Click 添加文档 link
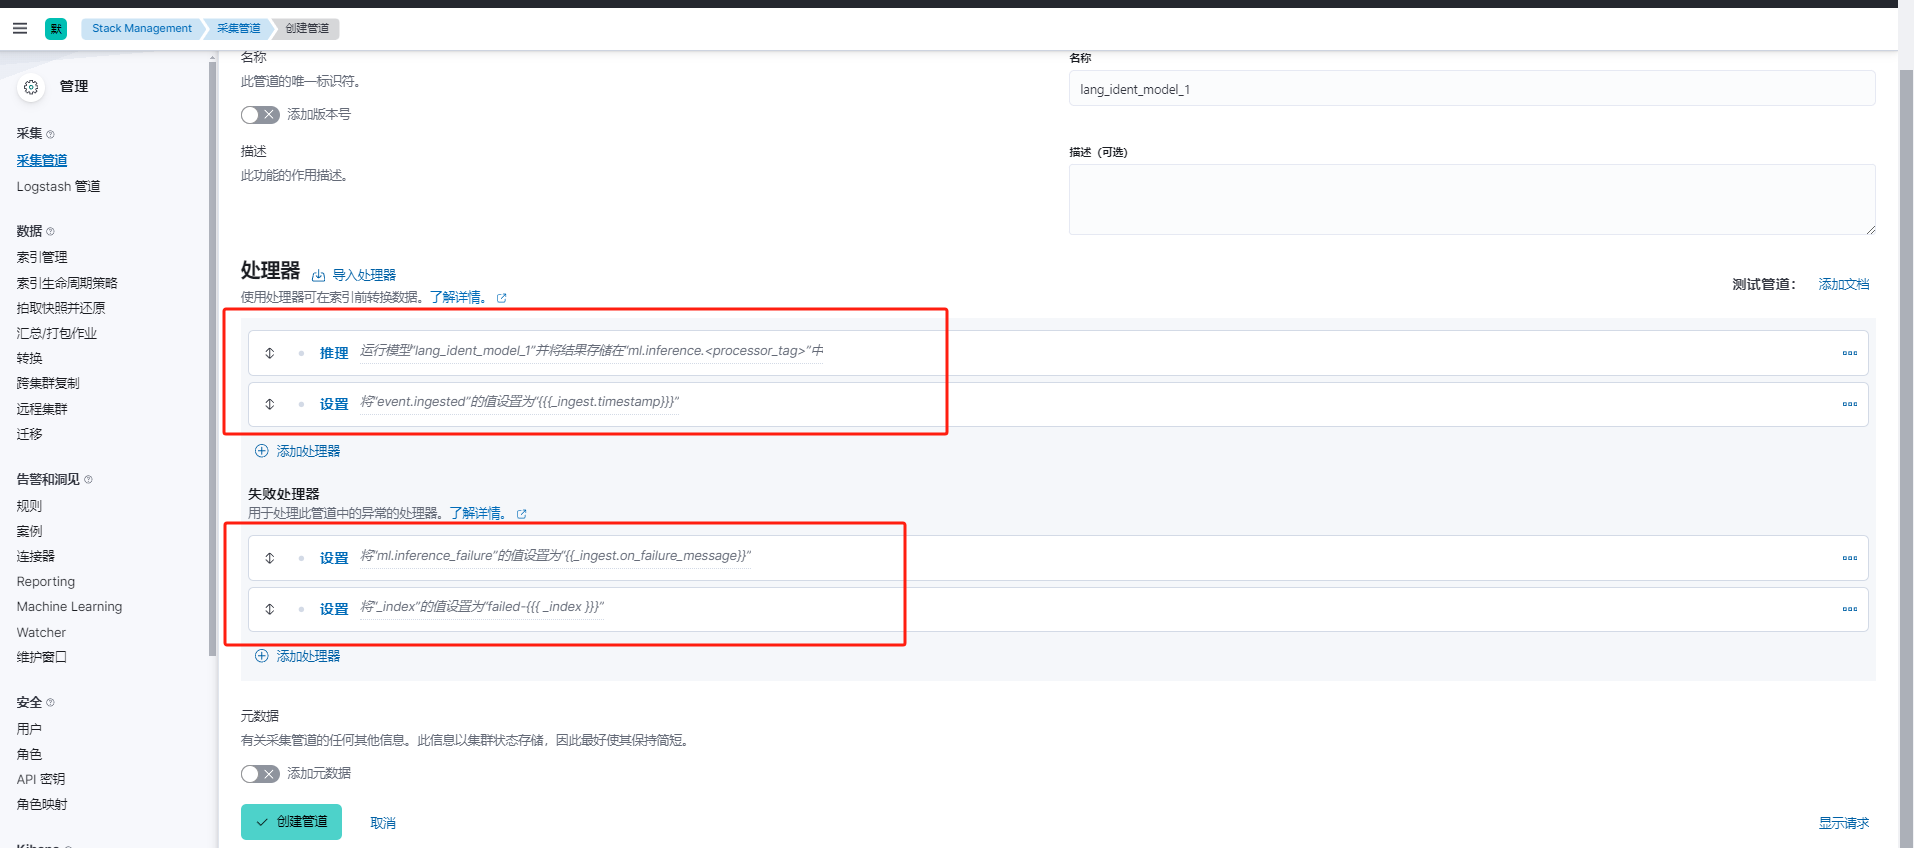Viewport: 1914px width, 848px height. coord(1843,284)
